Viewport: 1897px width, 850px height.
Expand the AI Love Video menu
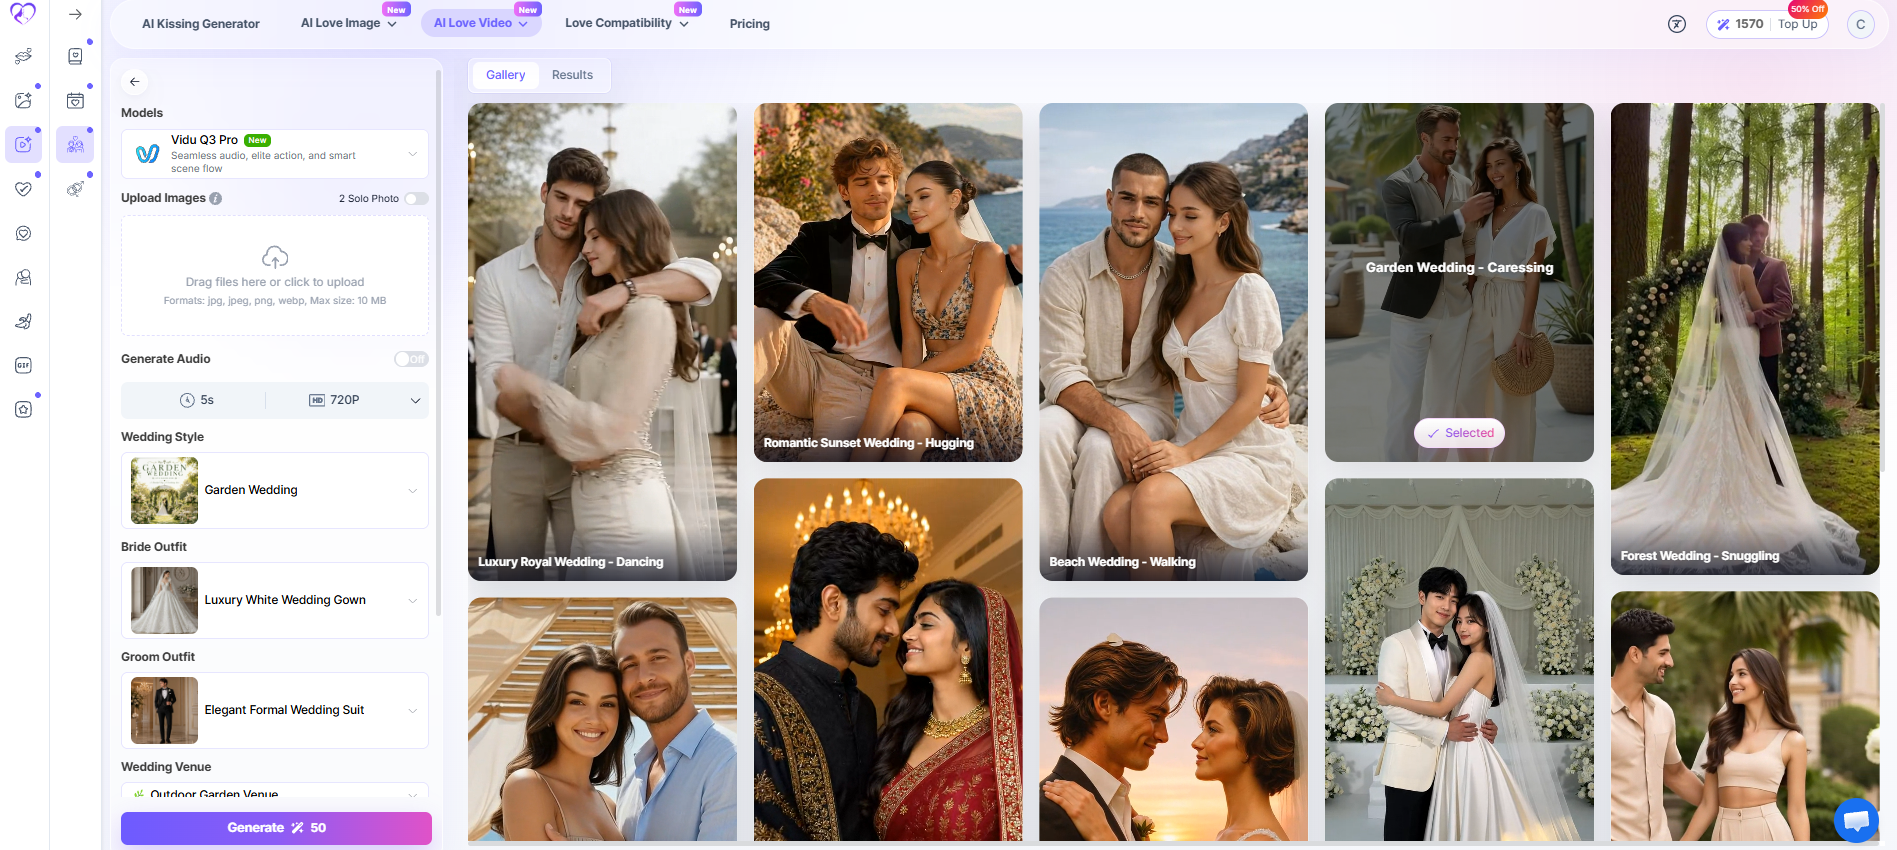click(481, 23)
